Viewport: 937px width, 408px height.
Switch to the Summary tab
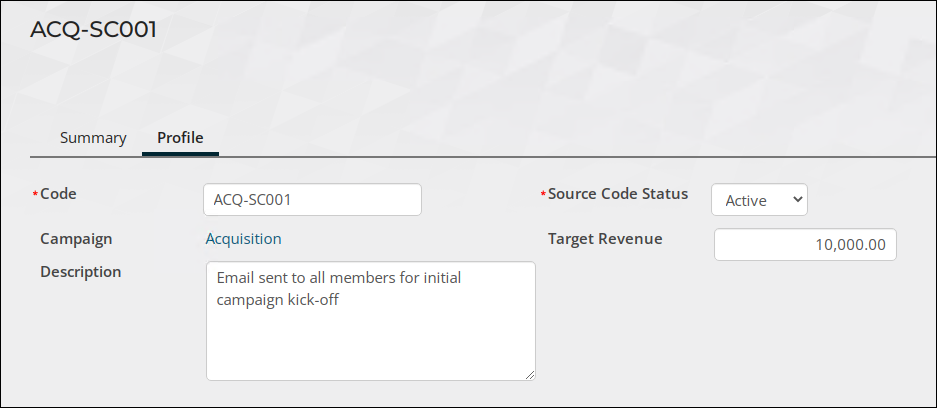pyautogui.click(x=93, y=138)
